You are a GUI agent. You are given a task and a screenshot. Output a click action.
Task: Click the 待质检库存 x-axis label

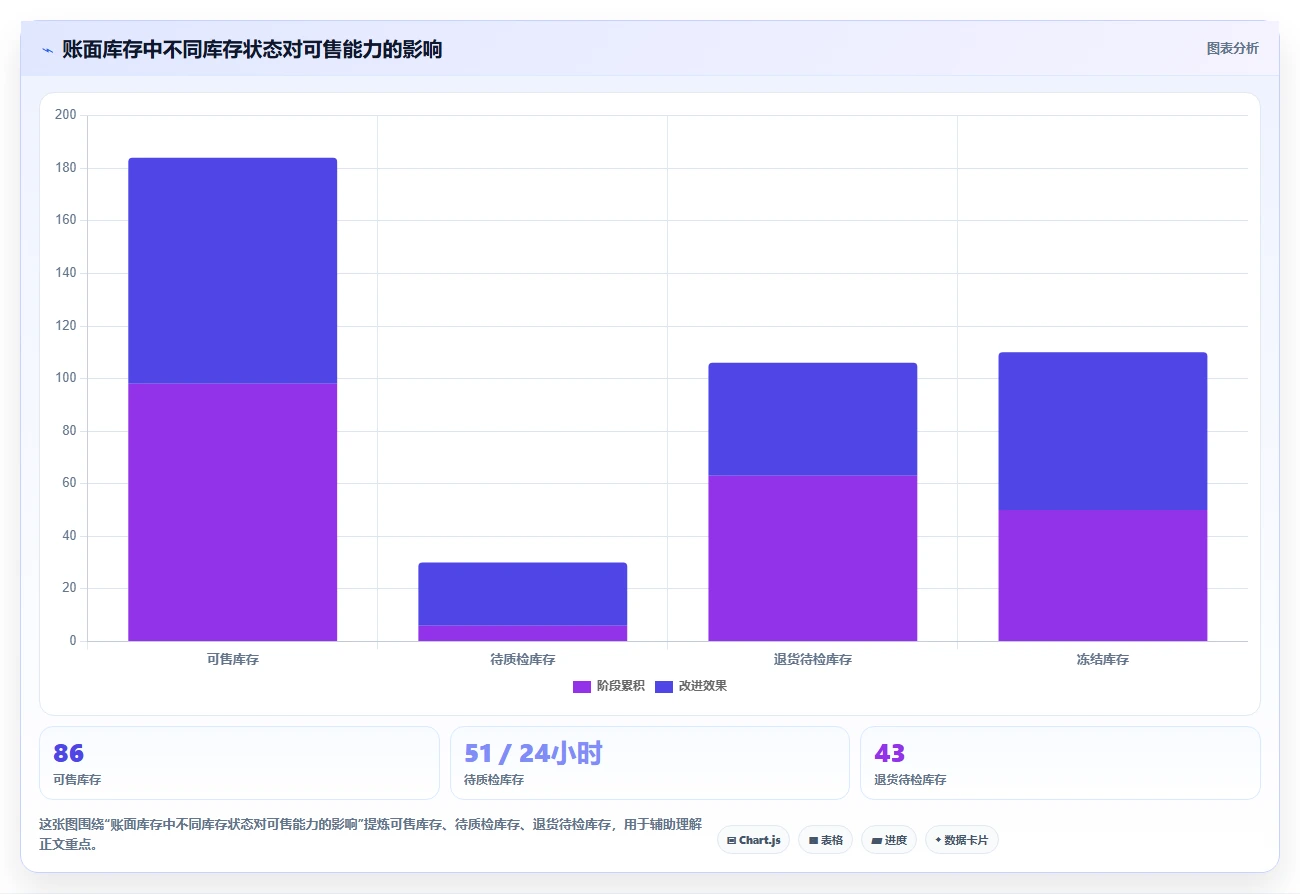(x=523, y=660)
